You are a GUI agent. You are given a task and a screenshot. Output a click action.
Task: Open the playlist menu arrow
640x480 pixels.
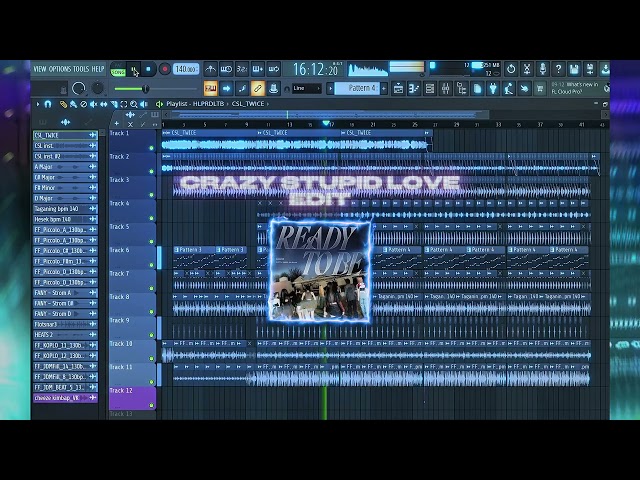[38, 104]
